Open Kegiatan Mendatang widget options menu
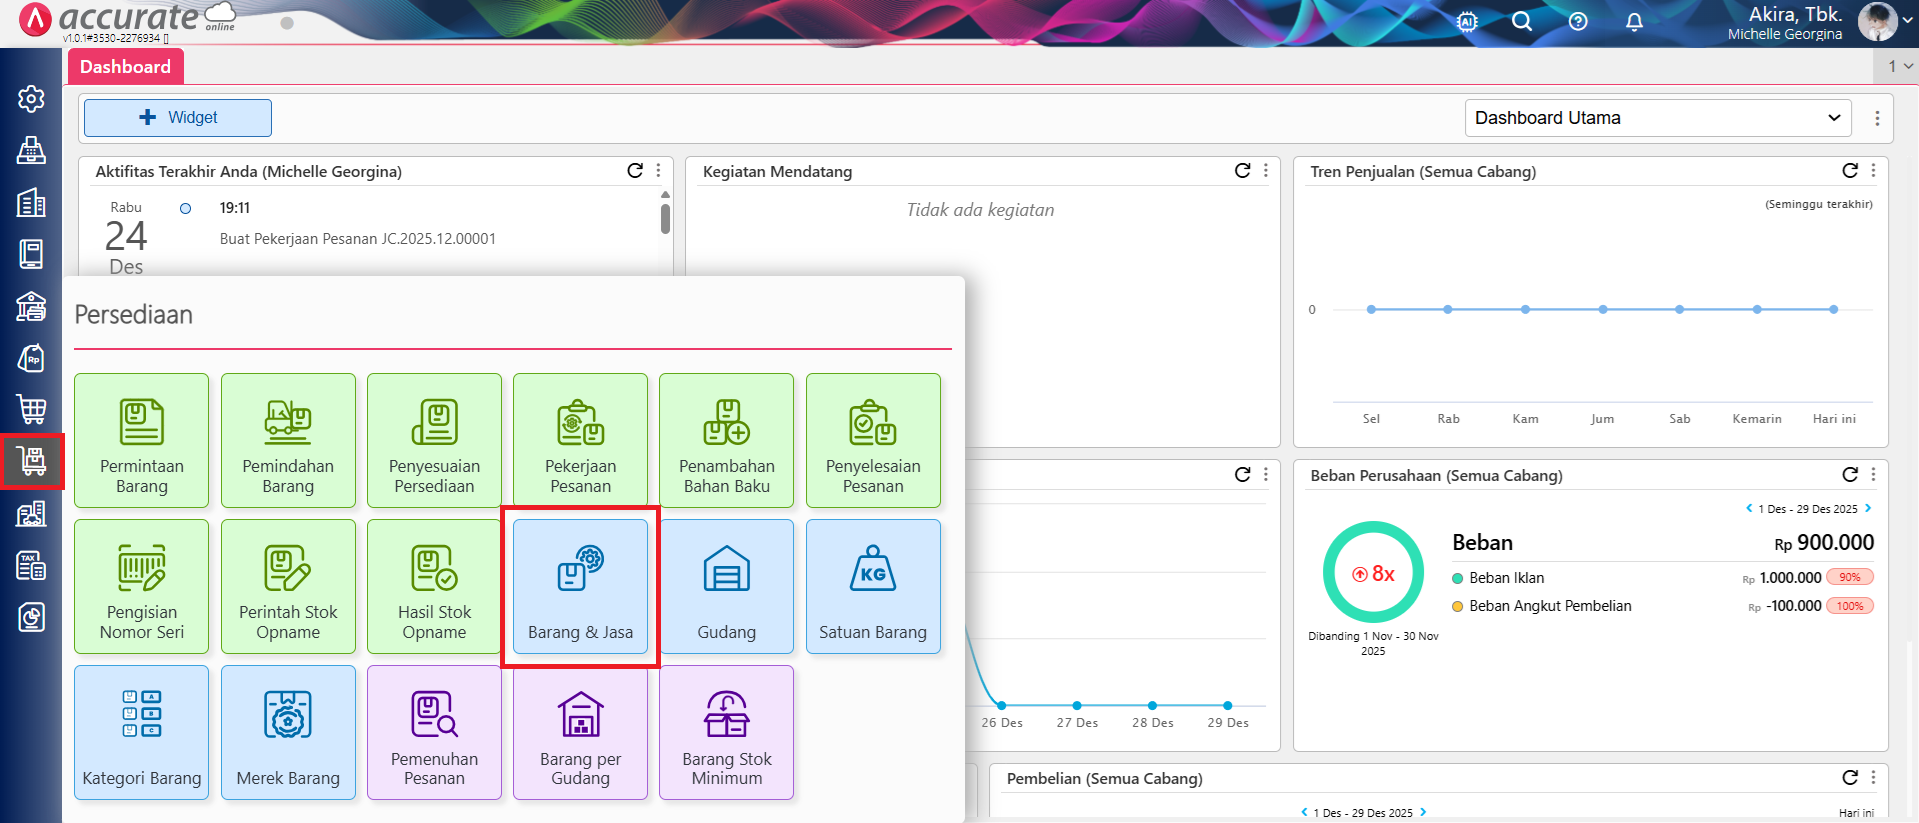 point(1266,171)
